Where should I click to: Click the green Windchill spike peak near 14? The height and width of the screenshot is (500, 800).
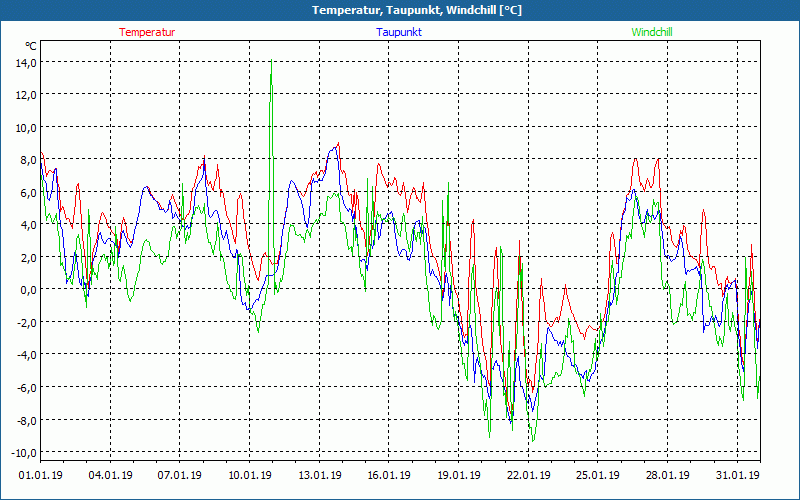[271, 60]
